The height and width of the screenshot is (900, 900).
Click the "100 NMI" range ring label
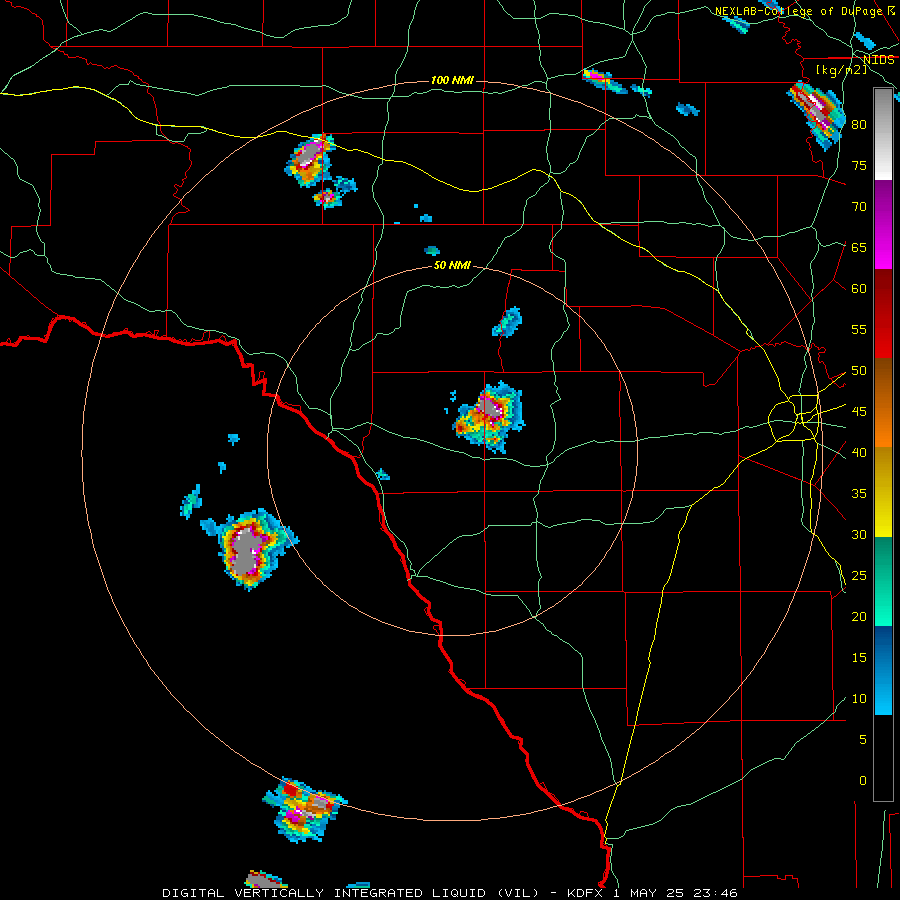coord(452,80)
